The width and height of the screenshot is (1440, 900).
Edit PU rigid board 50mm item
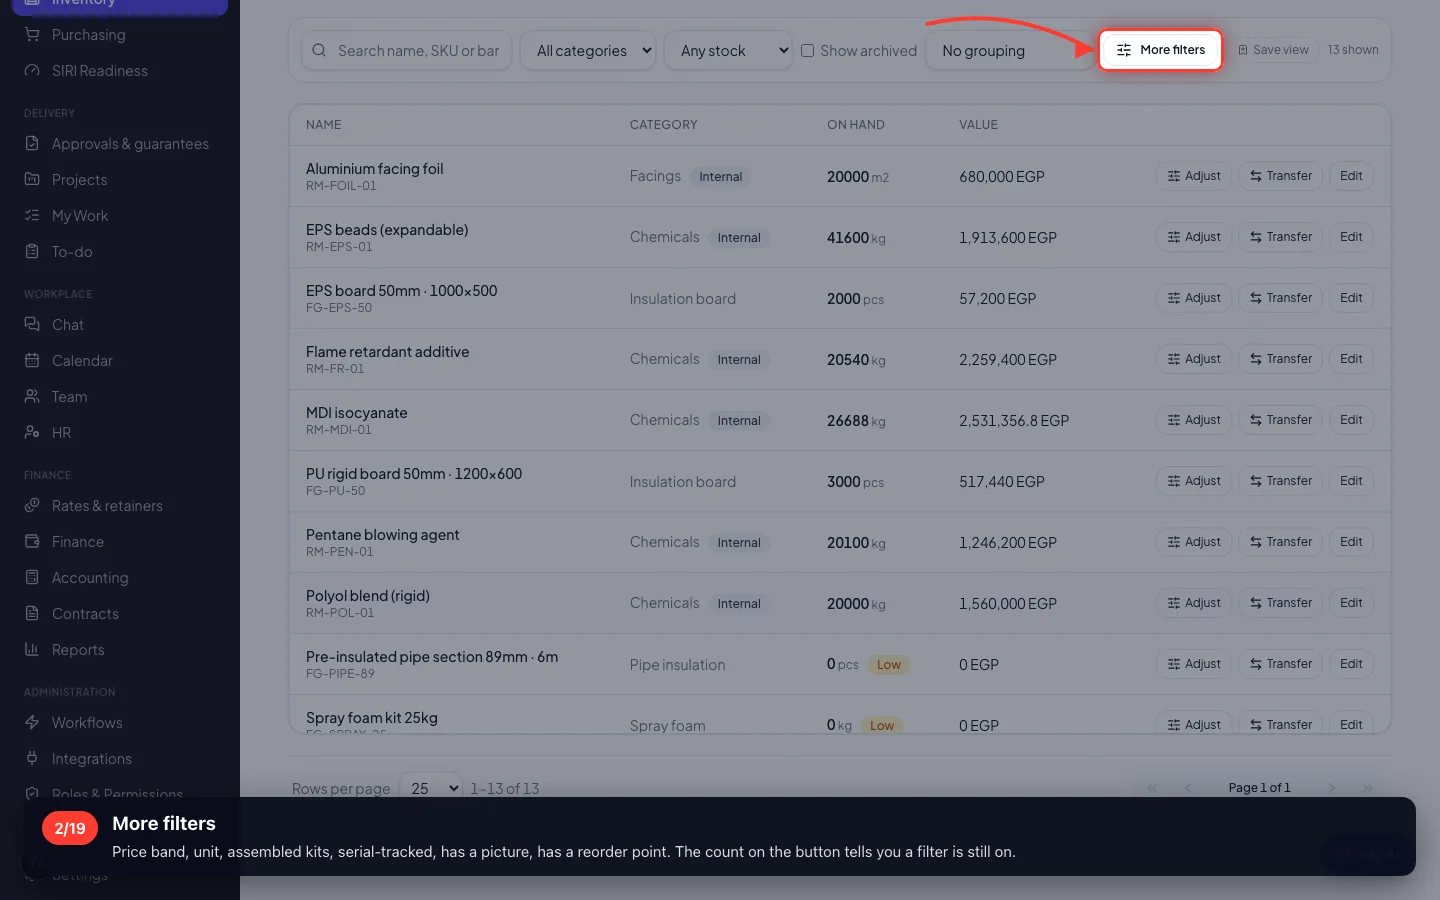pyautogui.click(x=1351, y=481)
